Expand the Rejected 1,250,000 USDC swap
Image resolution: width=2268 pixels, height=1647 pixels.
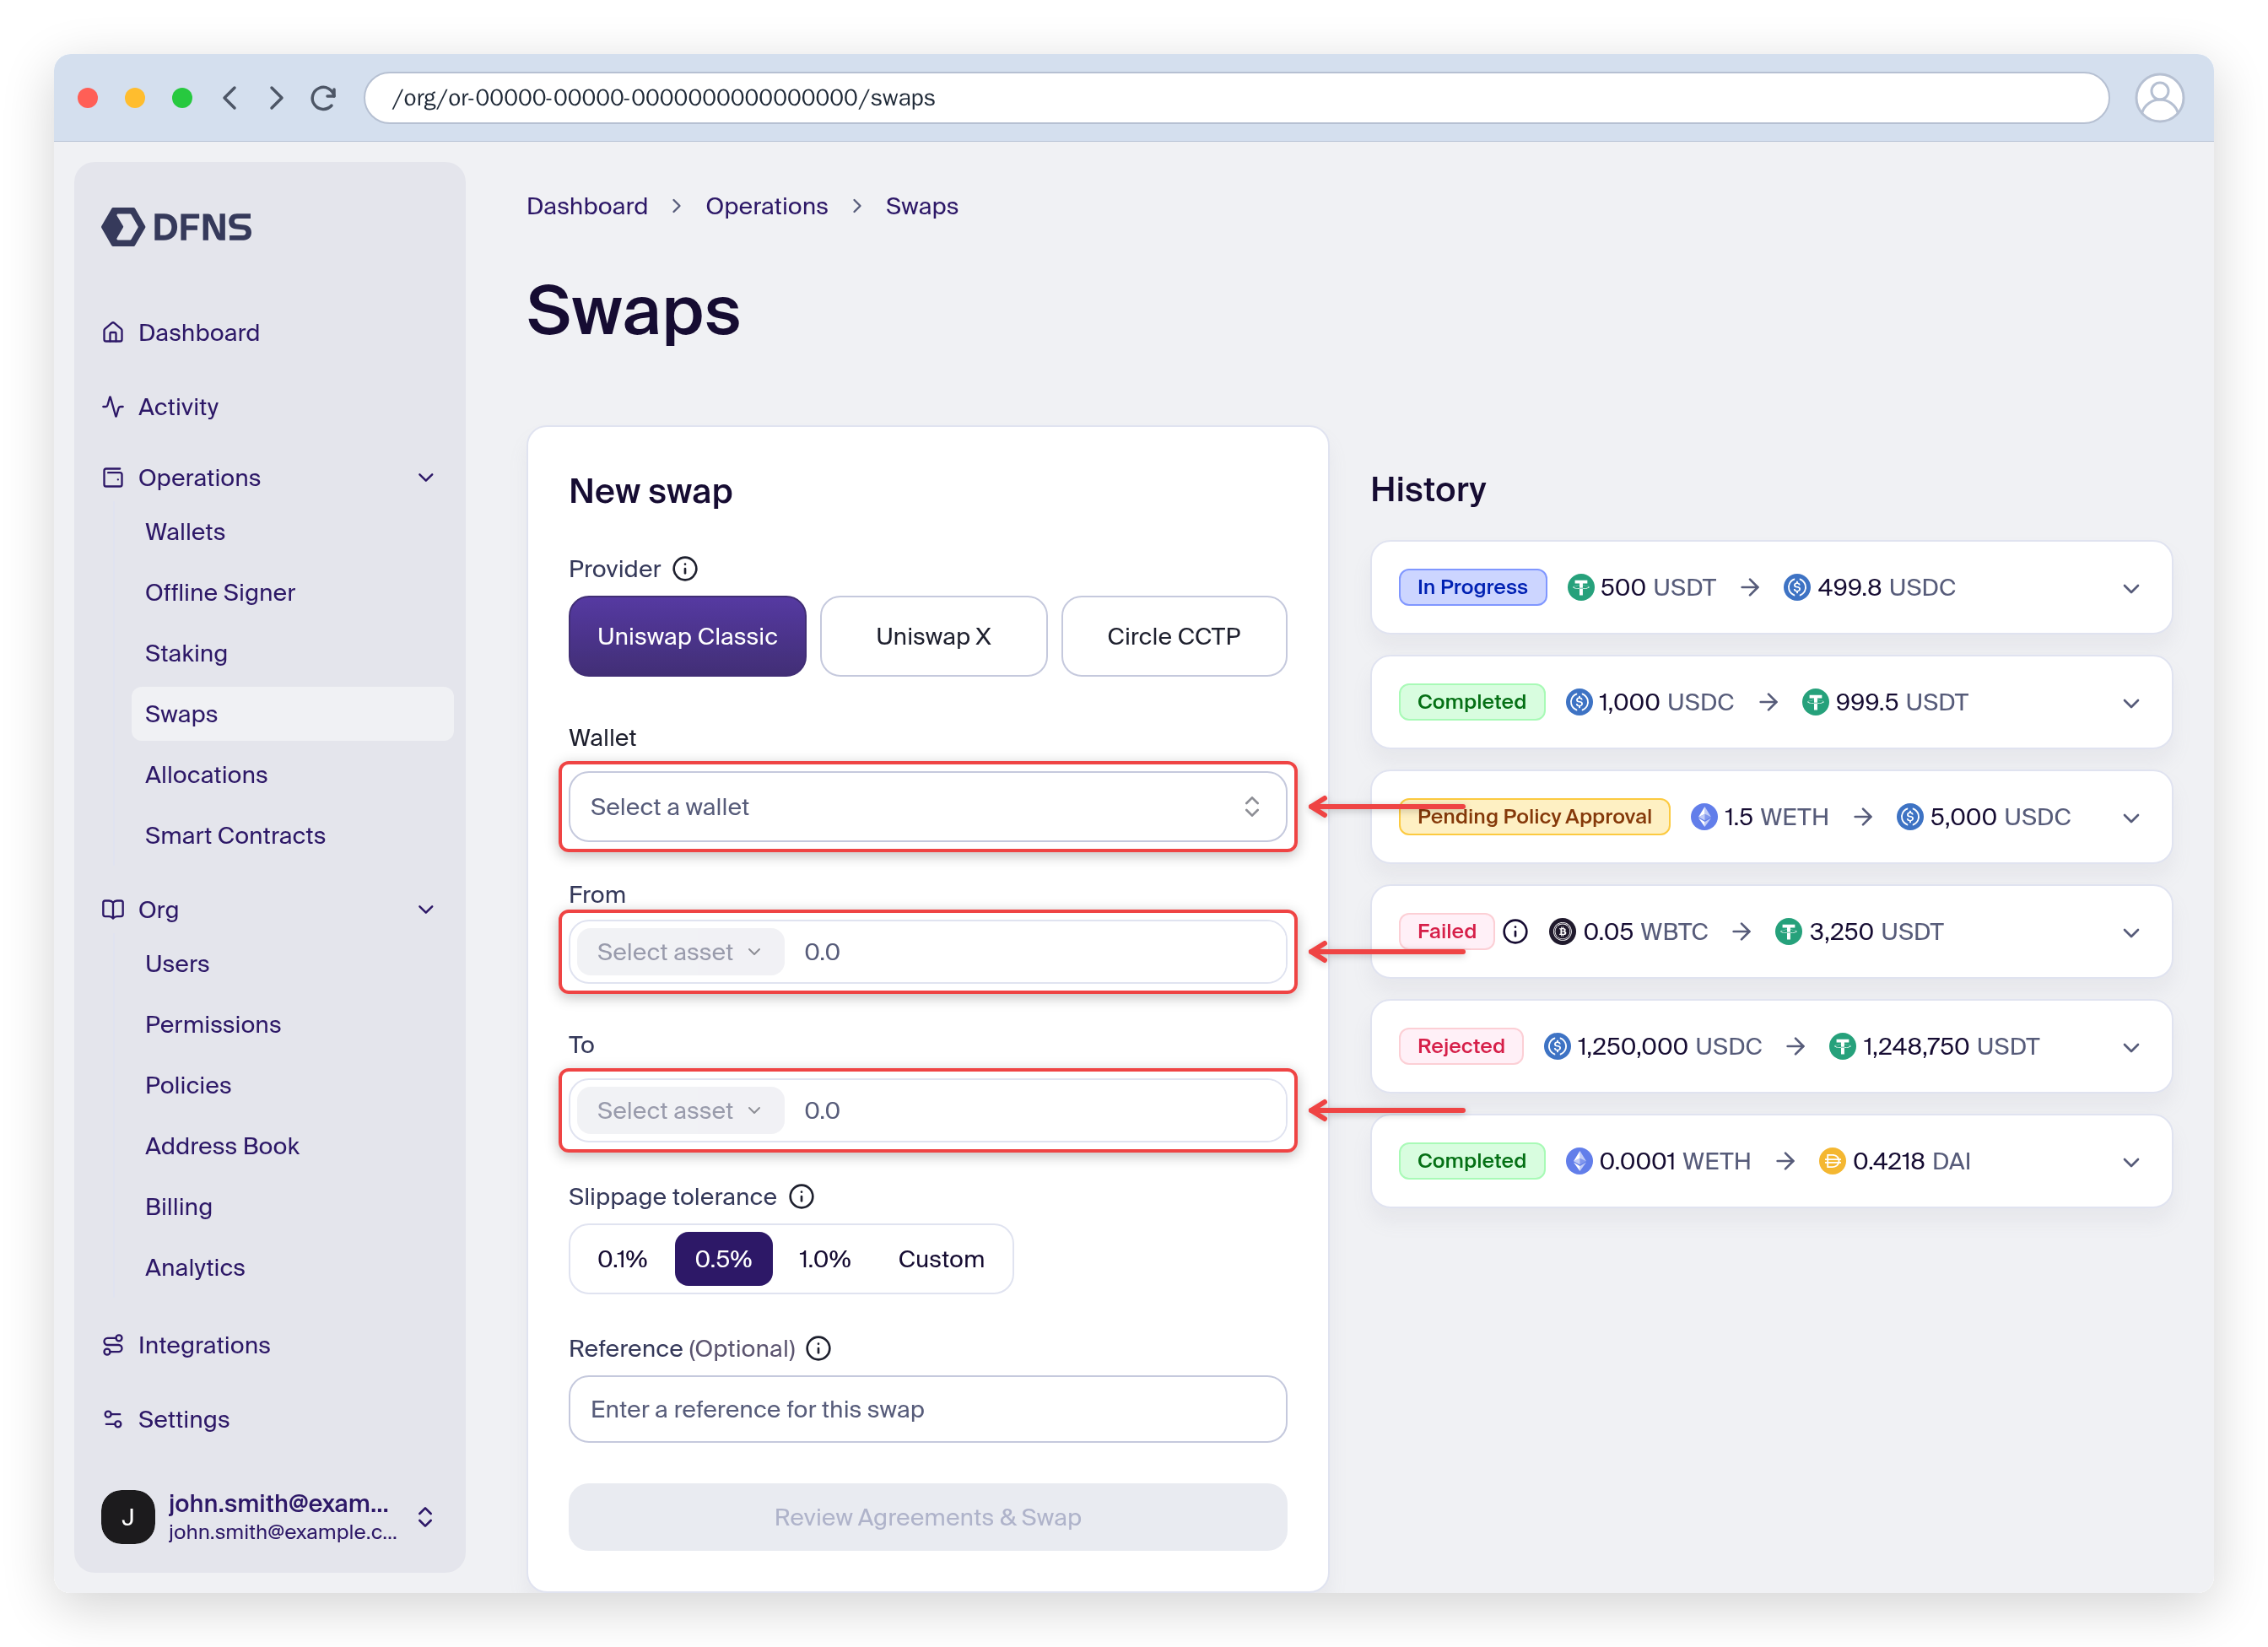2131,1047
